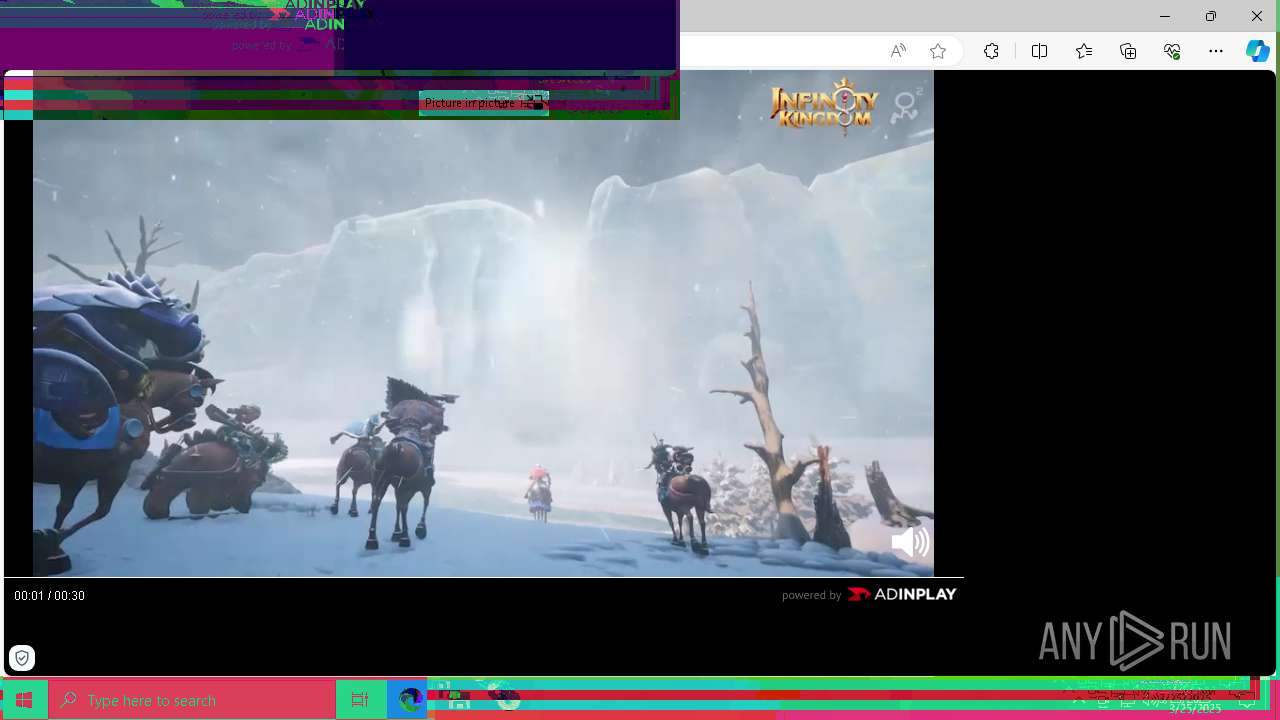Open the powered by AdinPlay link
This screenshot has width=1280, height=720.
[x=869, y=594]
